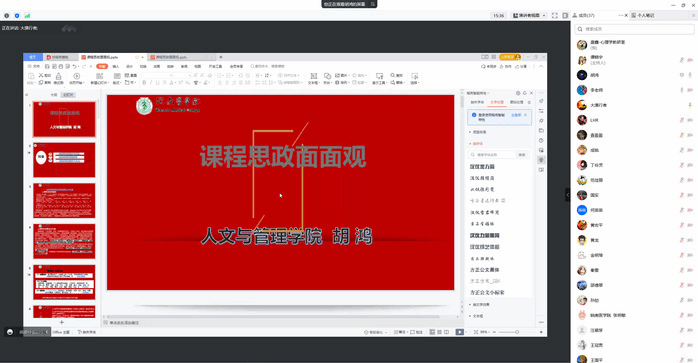Click the New Slide icon in ribbon
This screenshot has width=698, height=363.
(100, 76)
